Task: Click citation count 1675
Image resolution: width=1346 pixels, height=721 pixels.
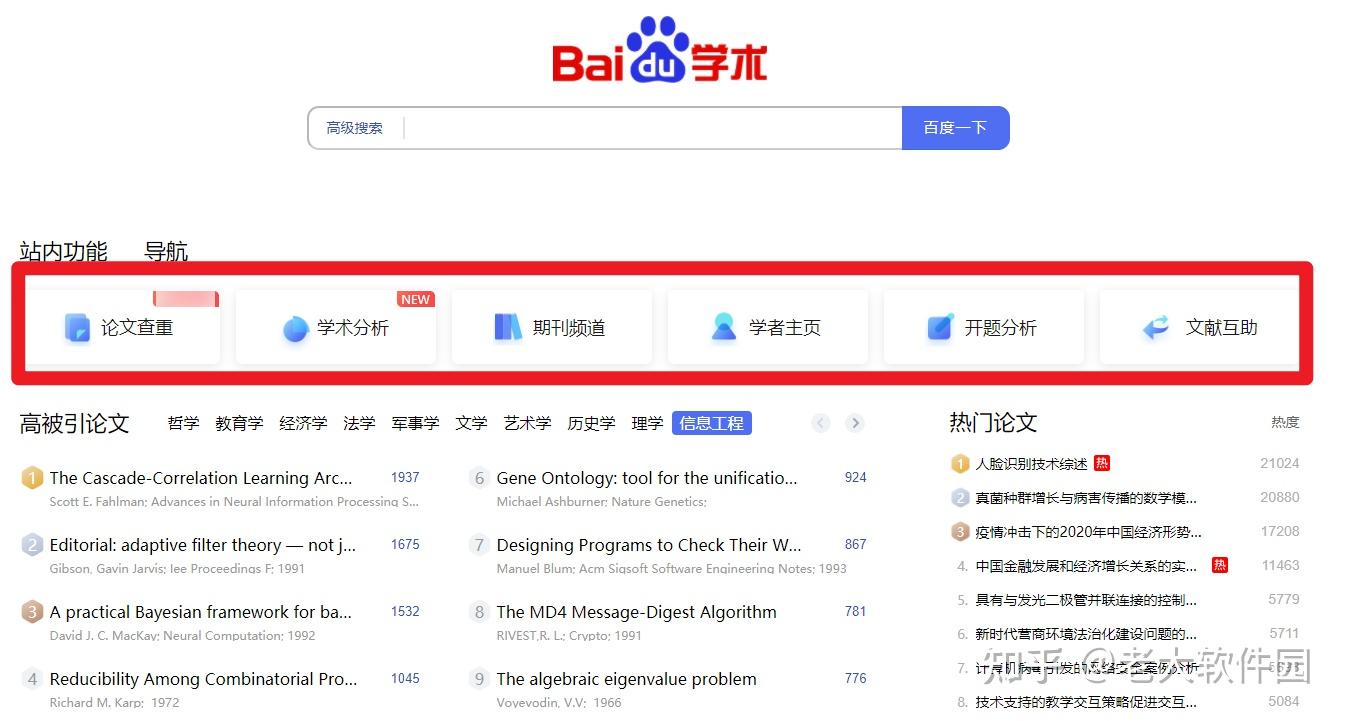Action: 405,544
